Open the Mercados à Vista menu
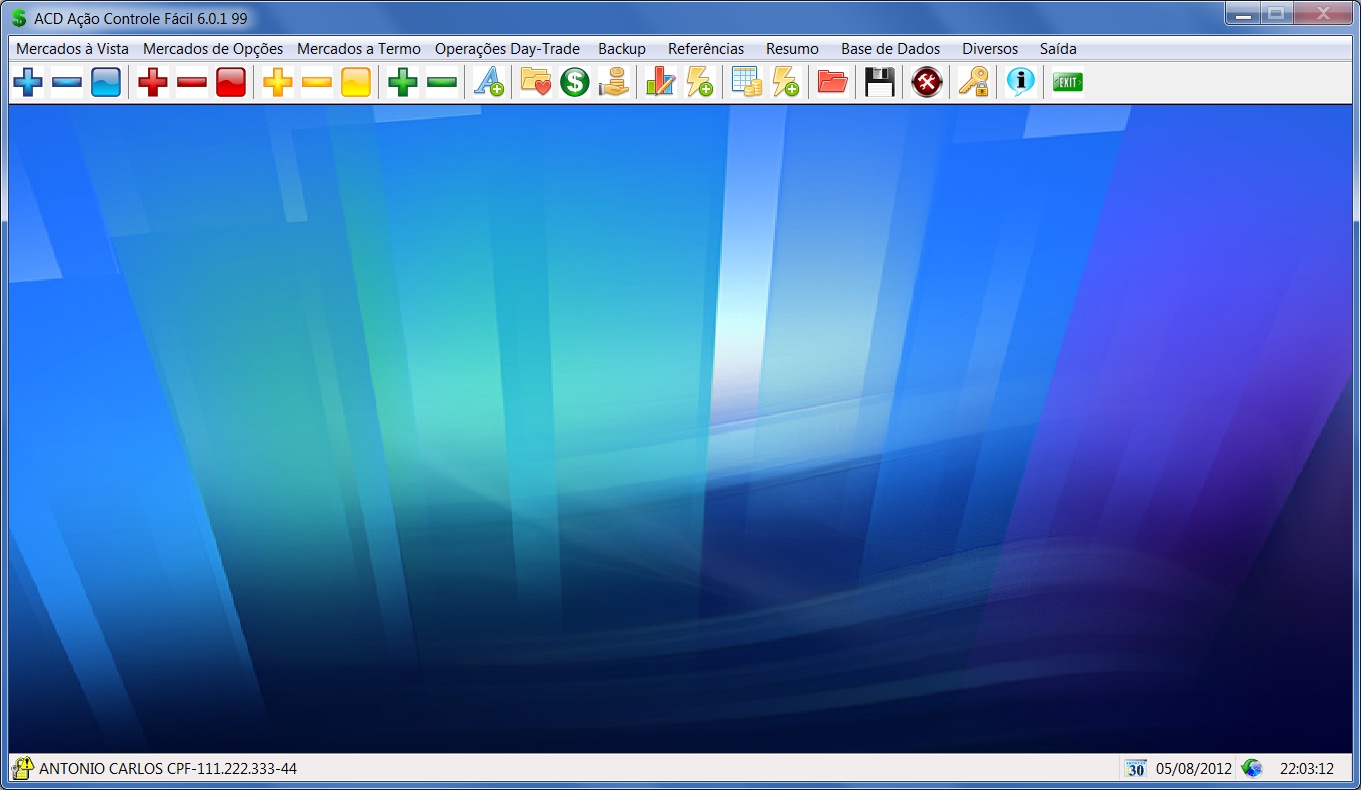Screen dimensions: 1361x790 72,48
